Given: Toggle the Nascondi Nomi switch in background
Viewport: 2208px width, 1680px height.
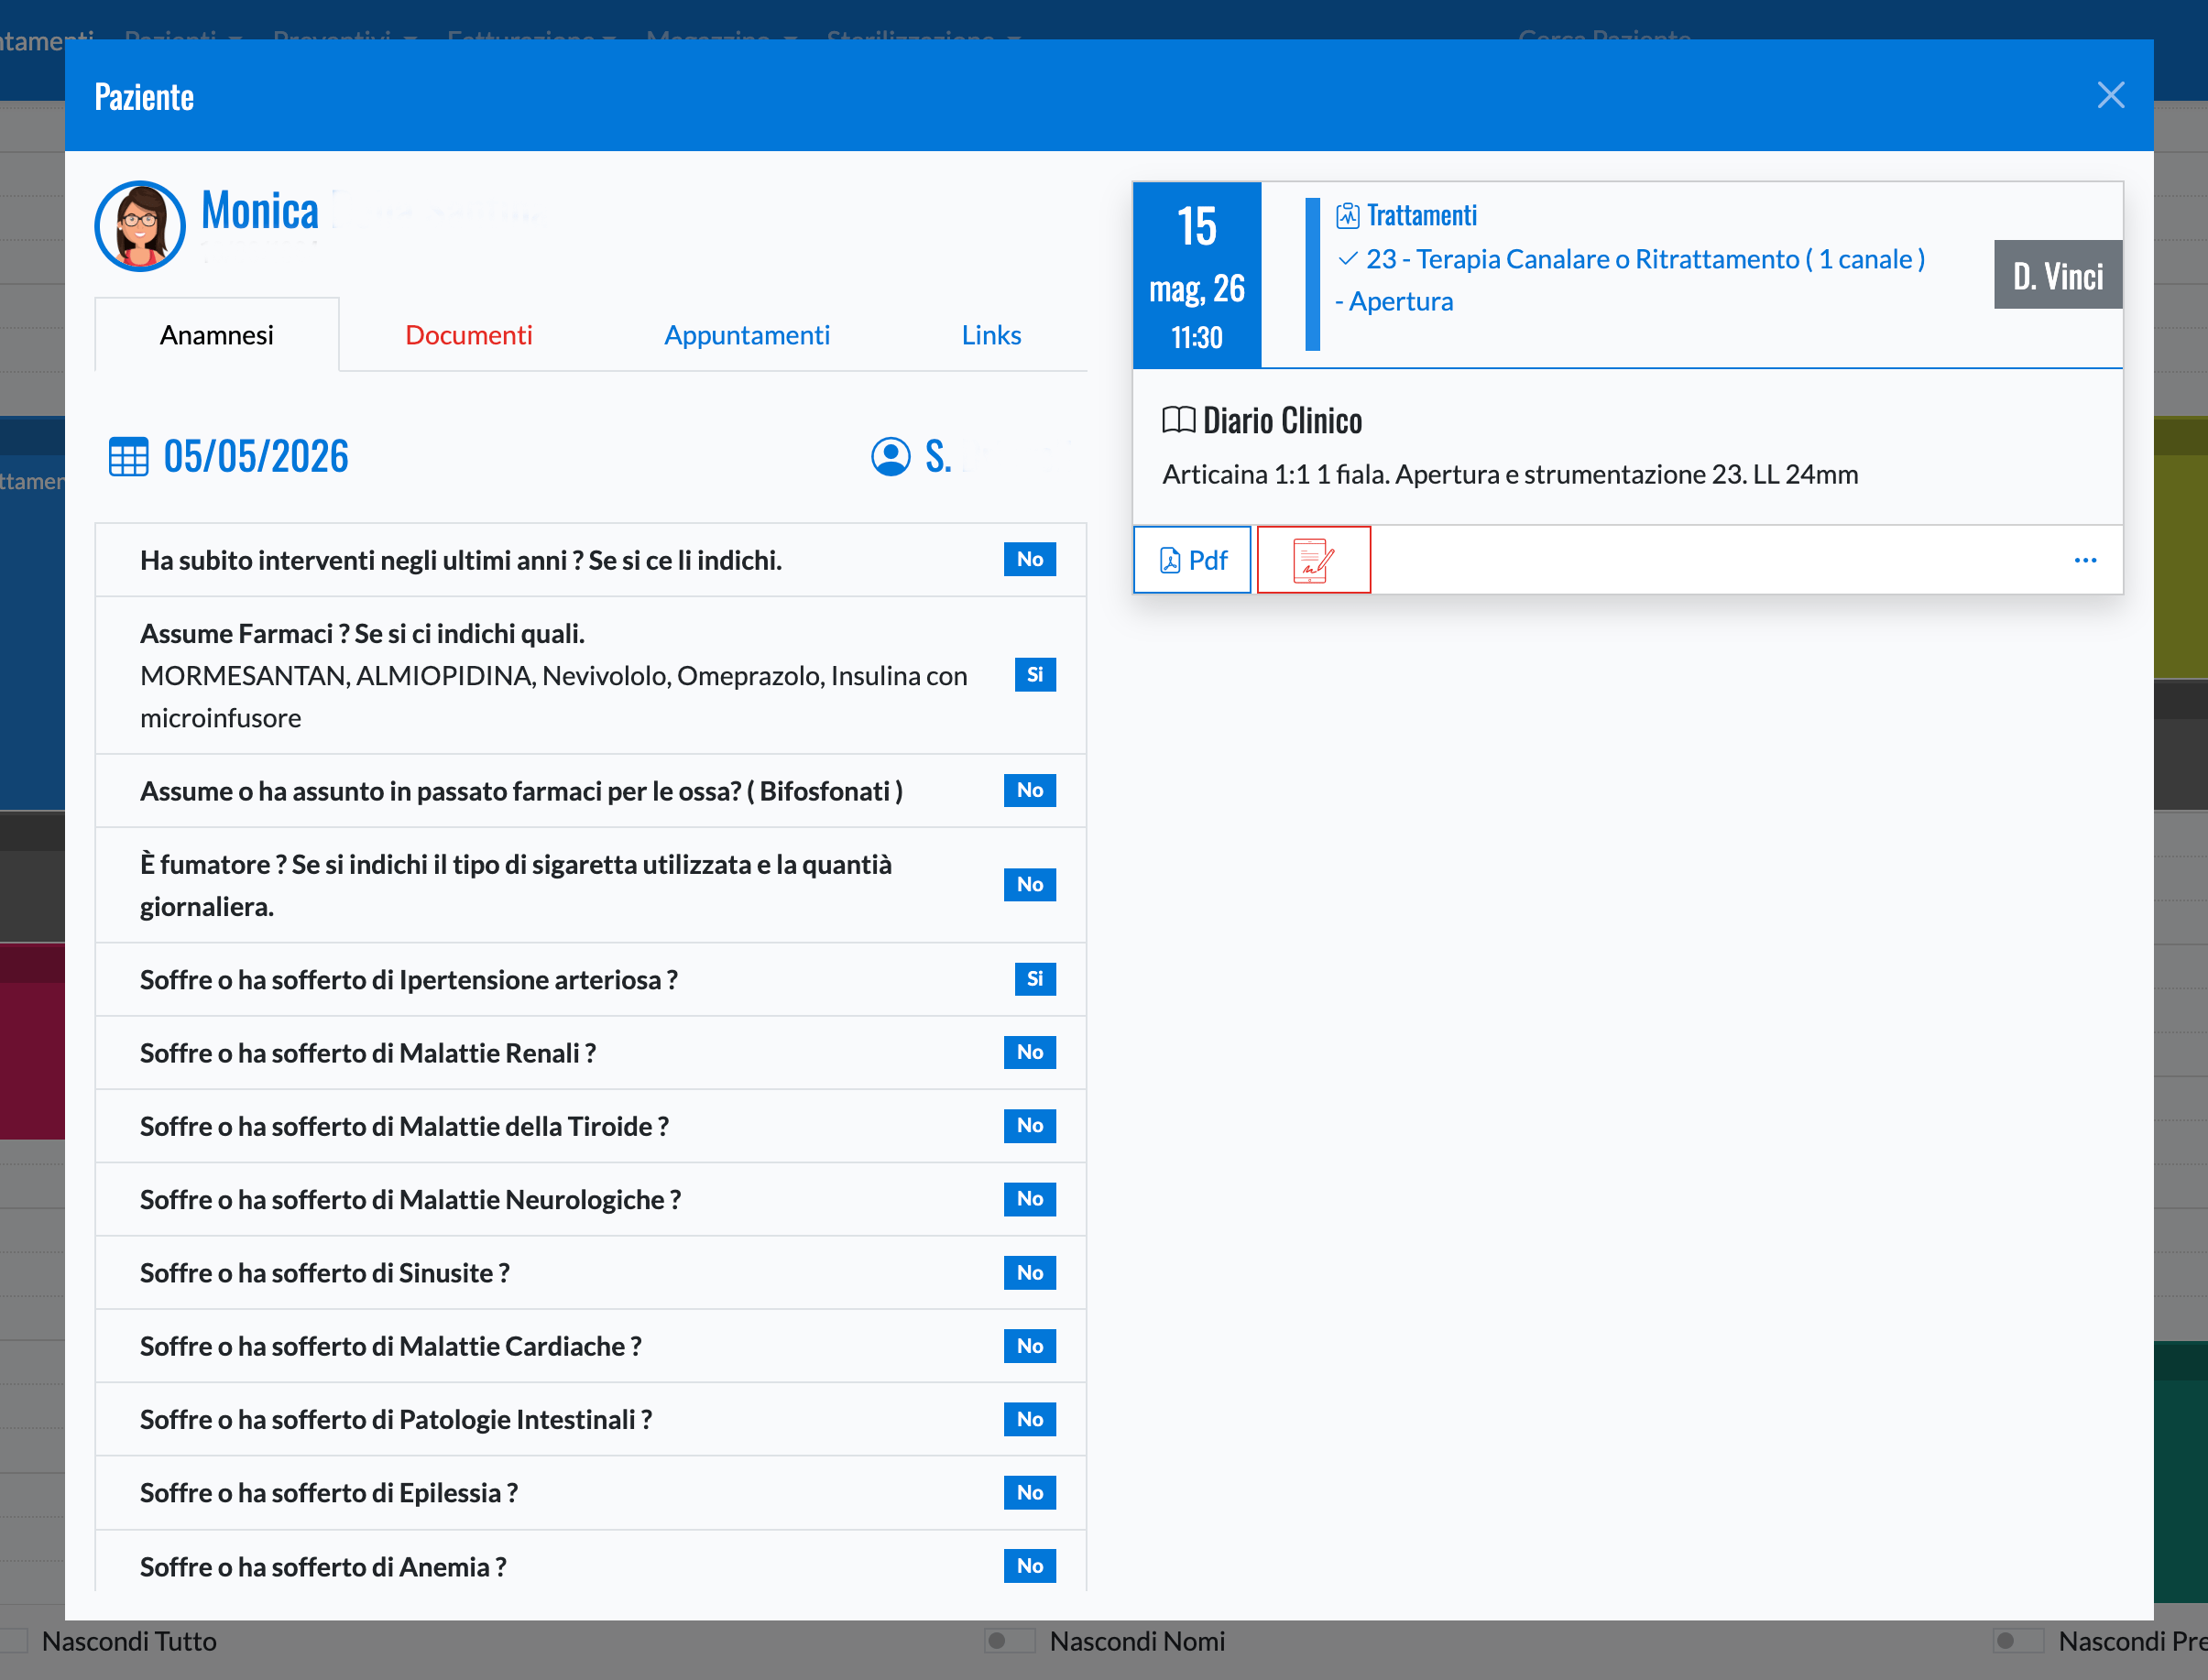Looking at the screenshot, I should 1010,1641.
